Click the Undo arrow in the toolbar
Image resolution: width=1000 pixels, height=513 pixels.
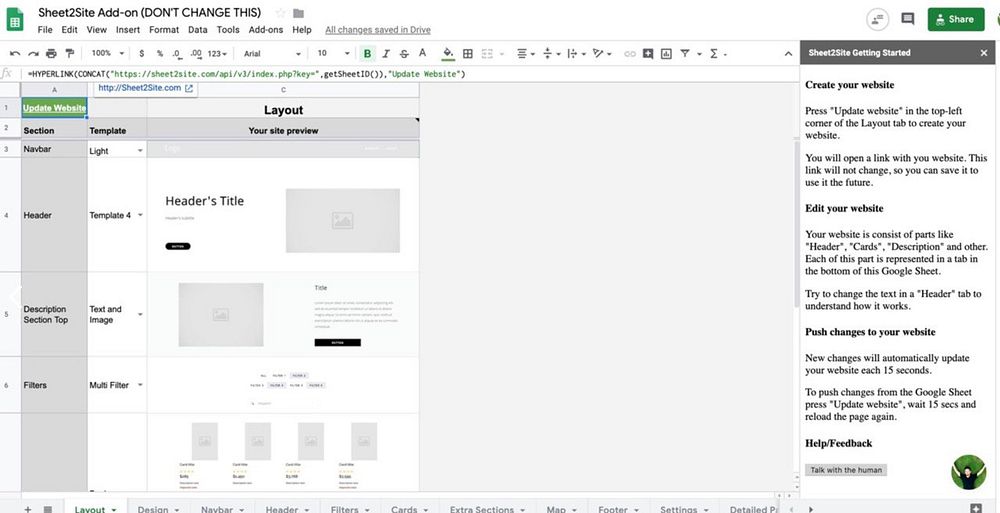[x=15, y=54]
